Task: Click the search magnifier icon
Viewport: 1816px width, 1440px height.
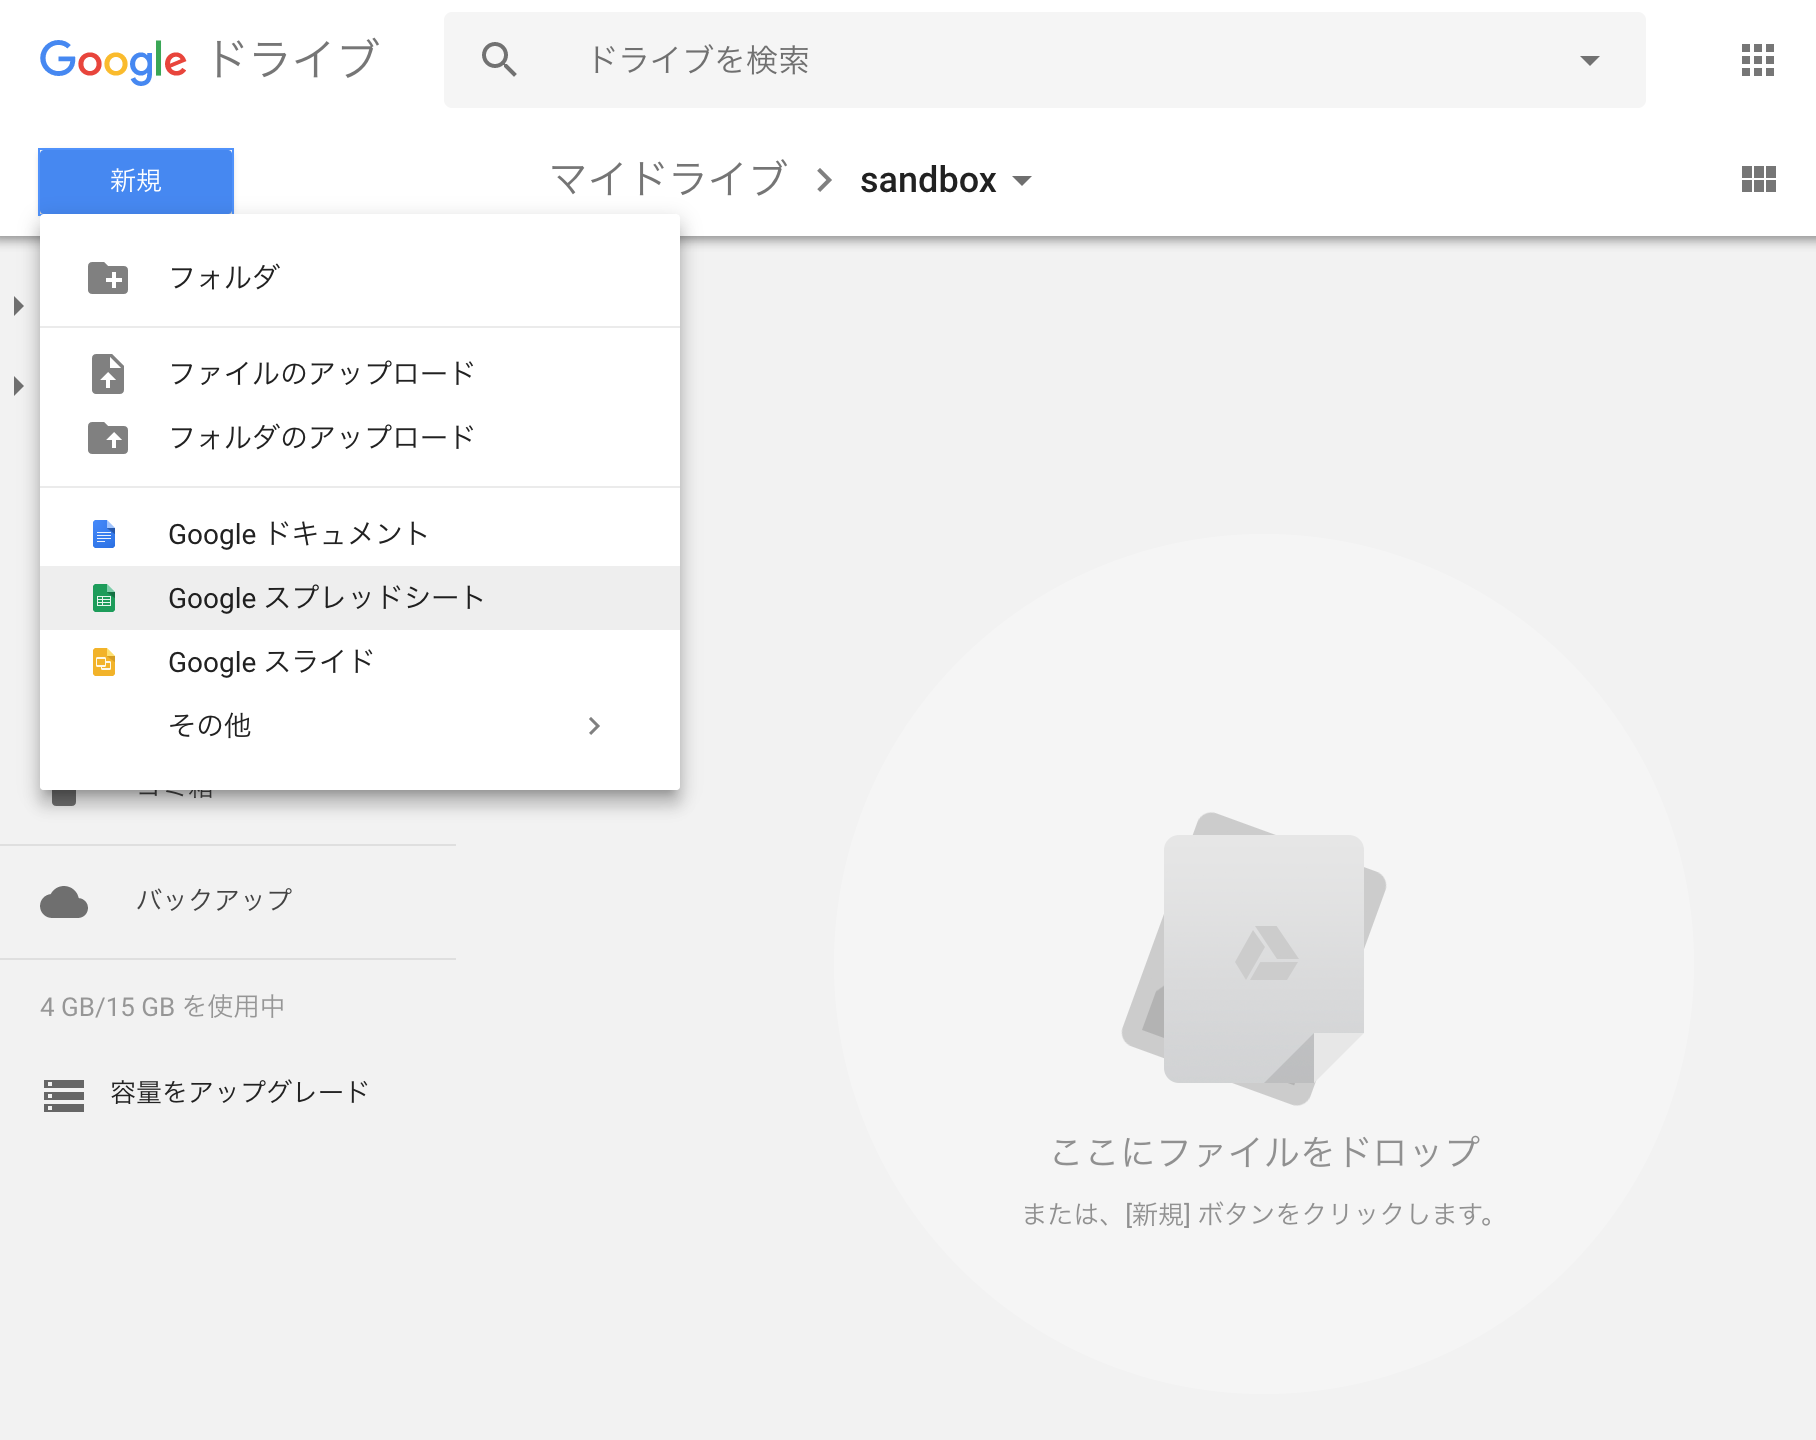Action: pyautogui.click(x=499, y=60)
